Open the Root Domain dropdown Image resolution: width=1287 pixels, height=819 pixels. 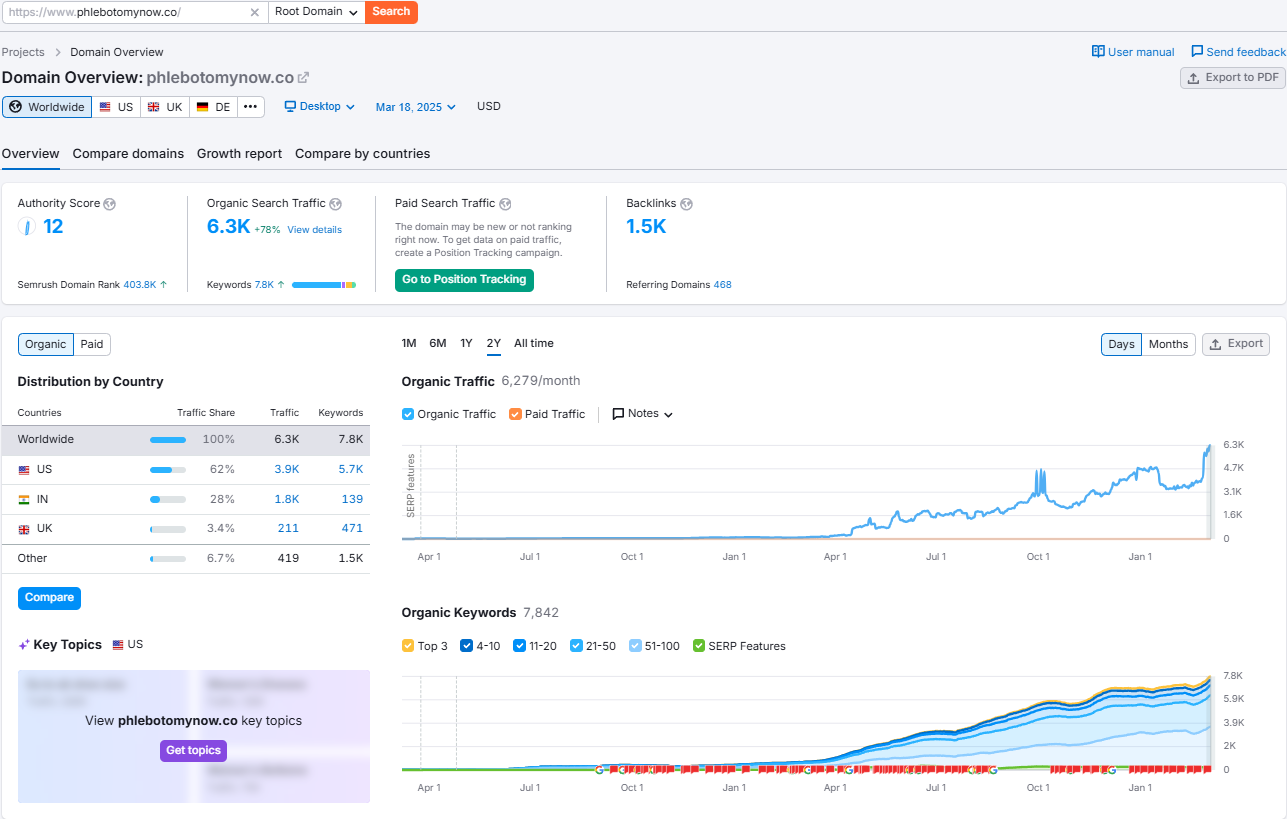tap(316, 12)
